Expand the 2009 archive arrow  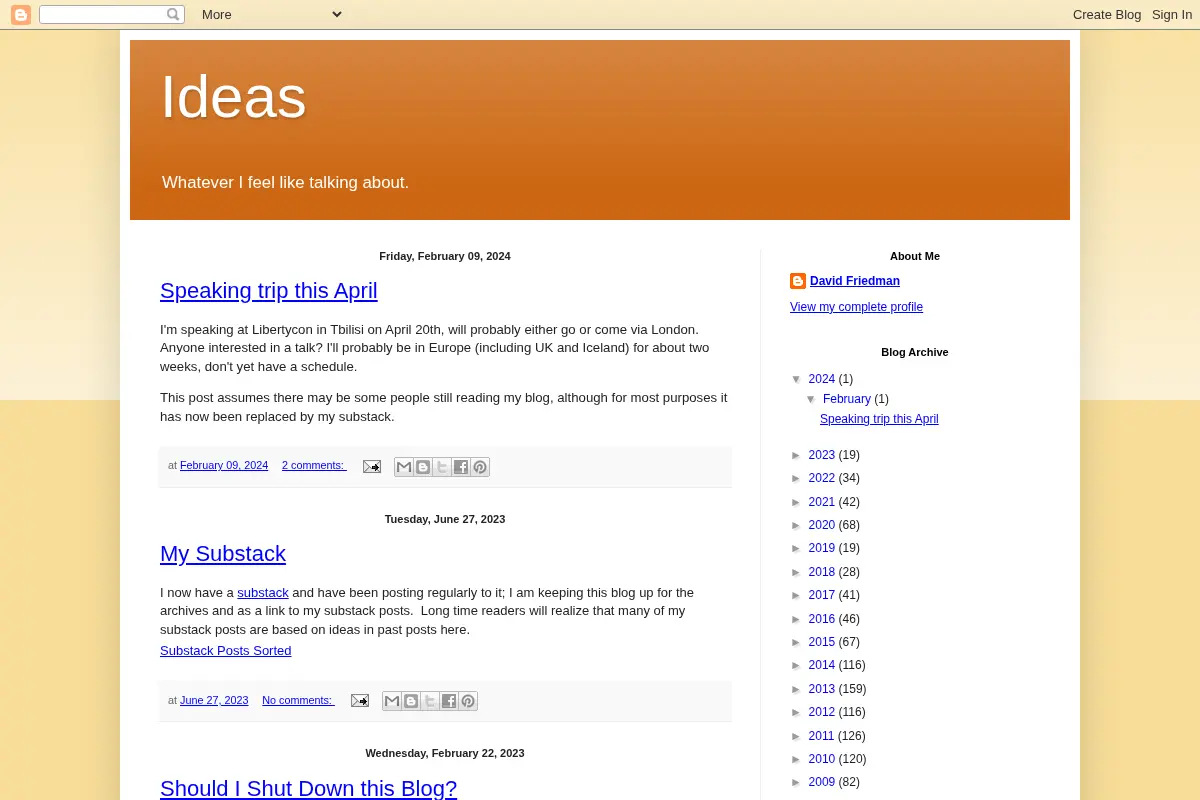(x=797, y=782)
